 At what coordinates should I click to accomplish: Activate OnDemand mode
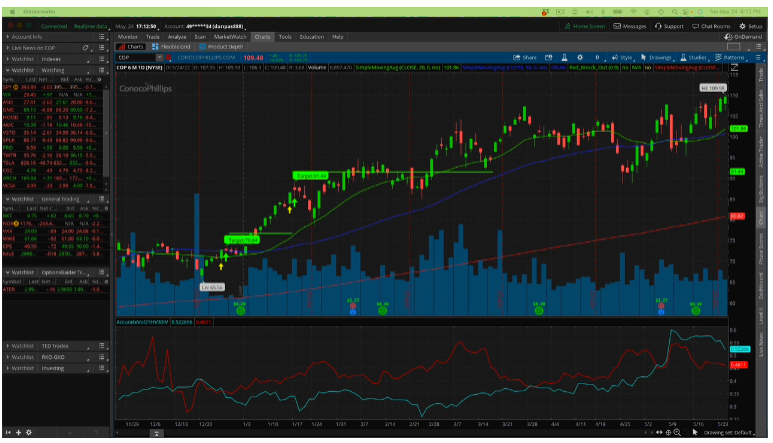tap(743, 37)
